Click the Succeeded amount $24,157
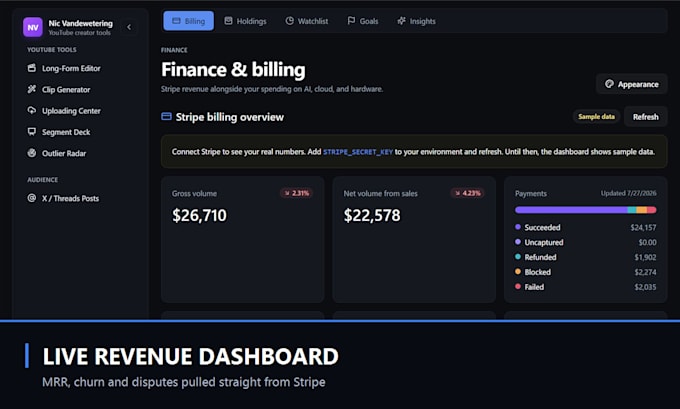This screenshot has height=409, width=680. pyautogui.click(x=643, y=227)
